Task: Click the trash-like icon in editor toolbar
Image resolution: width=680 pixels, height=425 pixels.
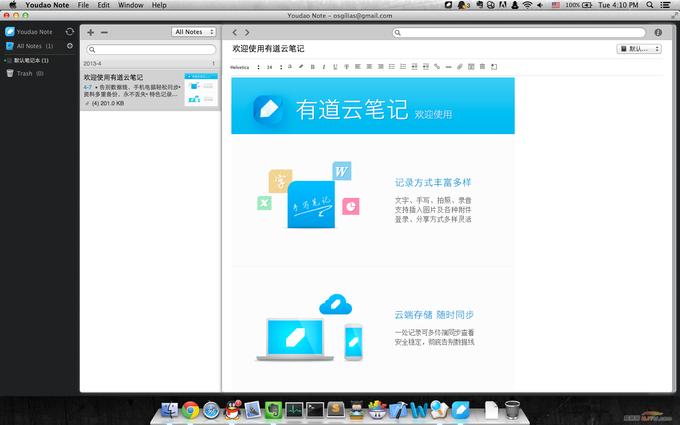Action: (x=482, y=67)
